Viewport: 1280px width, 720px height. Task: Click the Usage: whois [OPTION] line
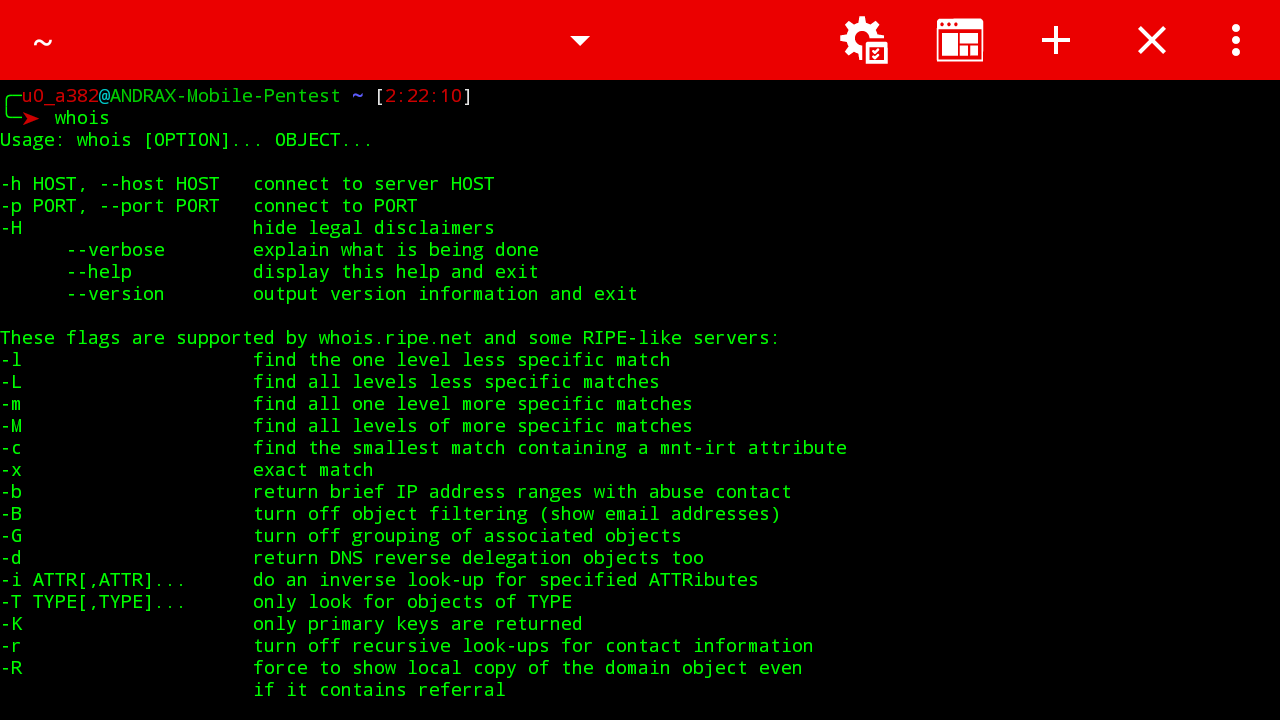pyautogui.click(x=186, y=140)
